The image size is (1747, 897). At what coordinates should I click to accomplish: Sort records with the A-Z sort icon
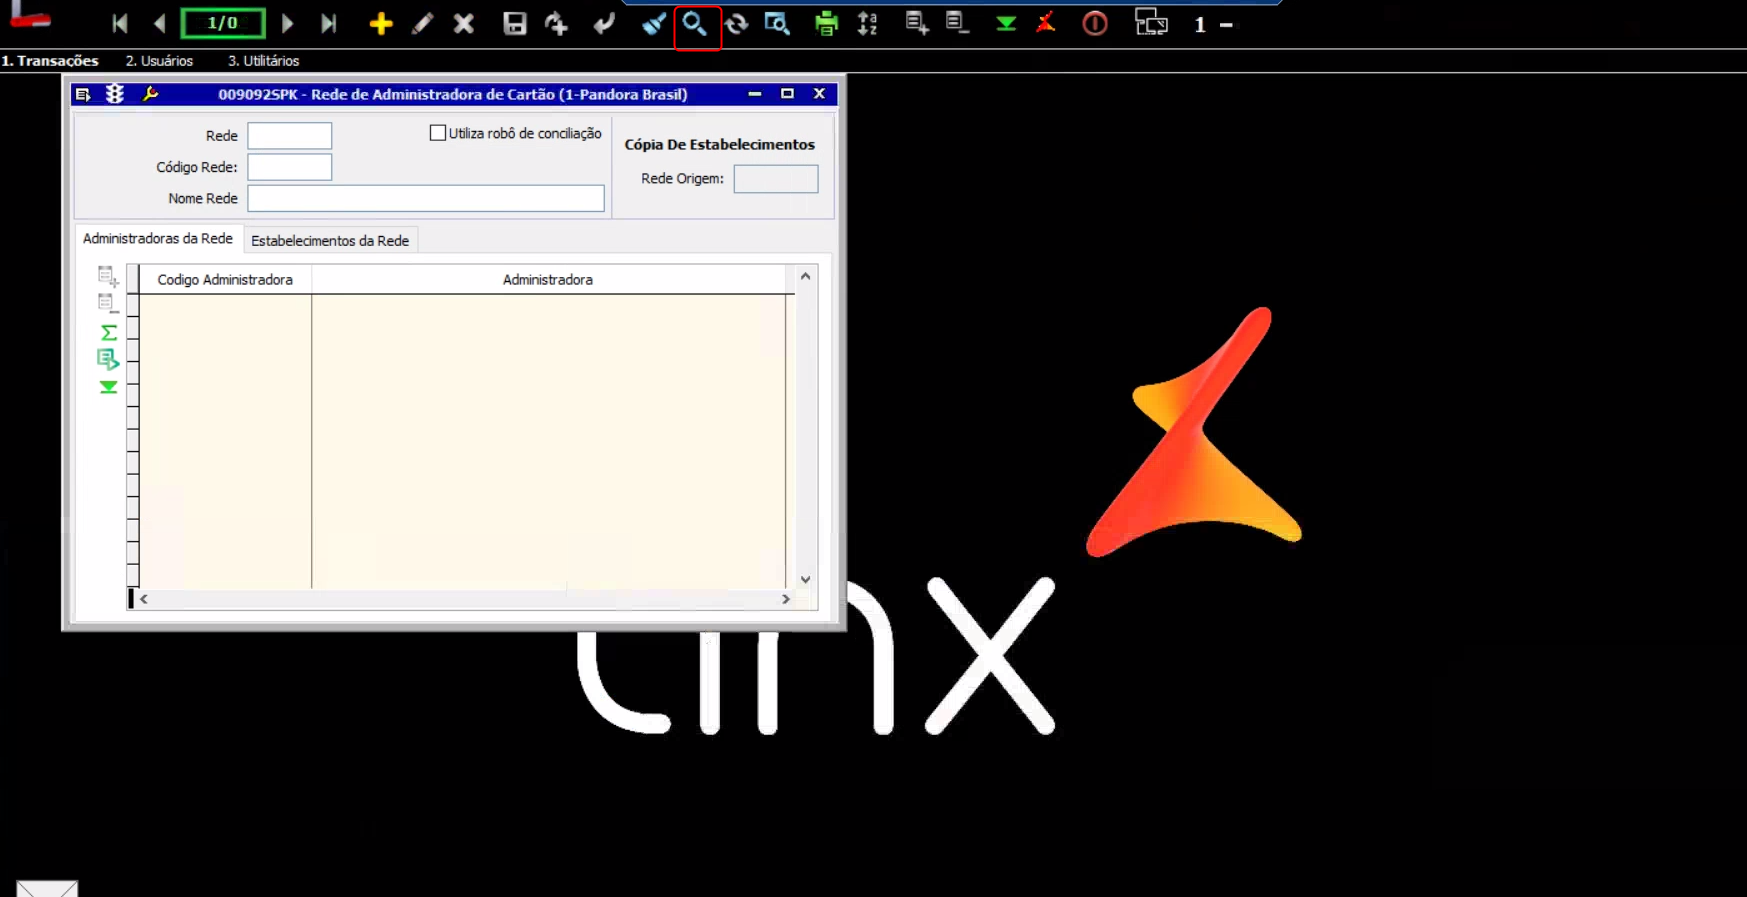868,23
